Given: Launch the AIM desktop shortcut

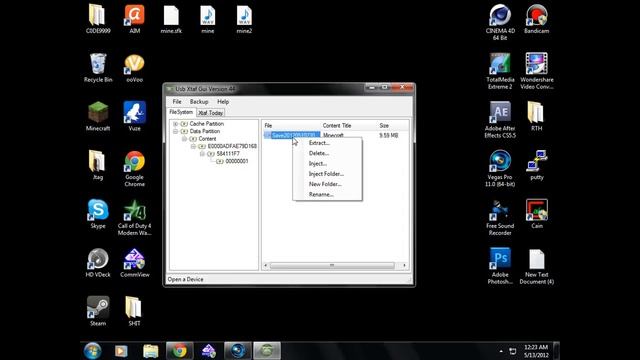Looking at the screenshot, I should point(134,18).
